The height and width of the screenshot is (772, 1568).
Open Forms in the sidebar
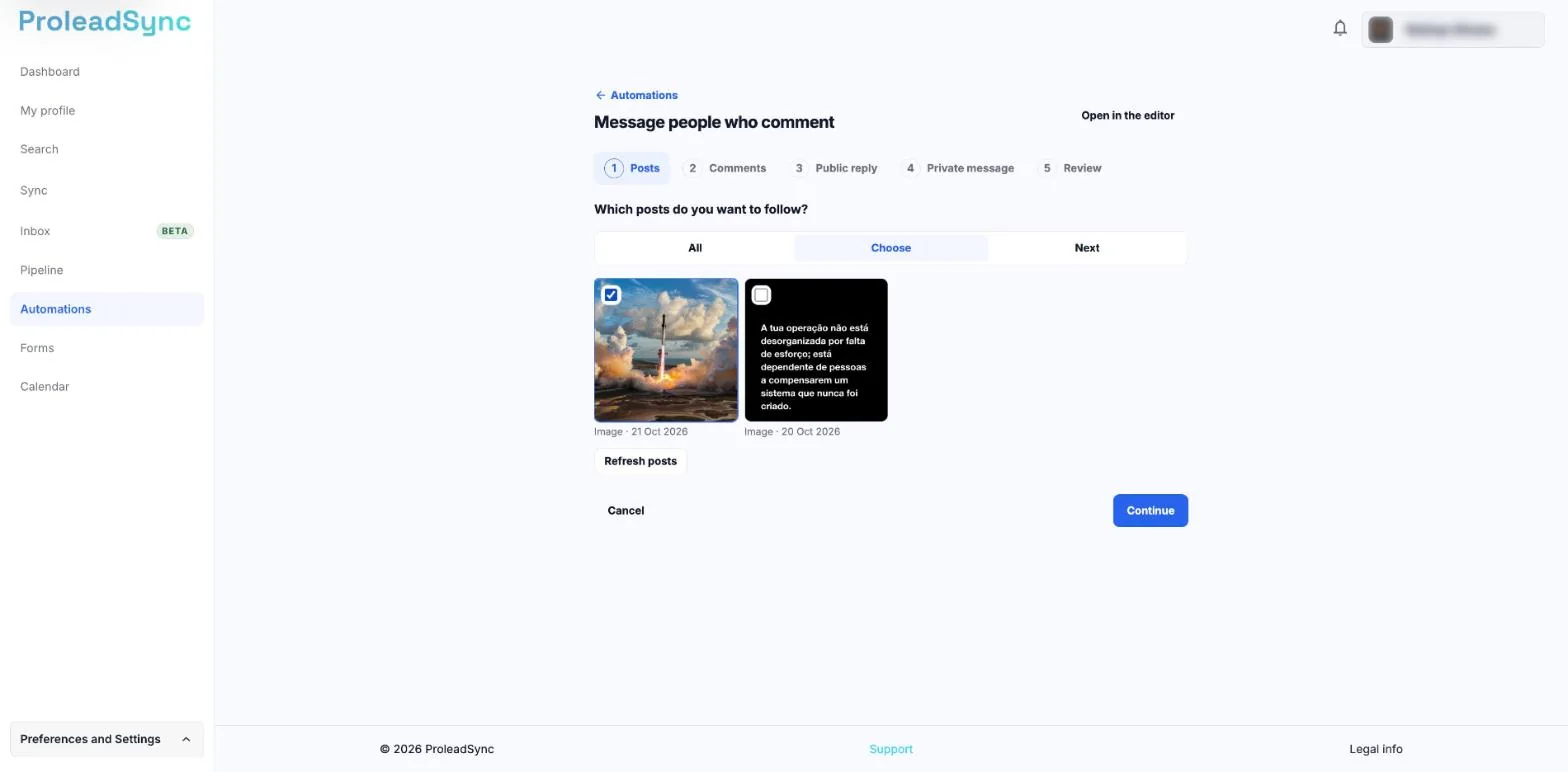pyautogui.click(x=107, y=348)
